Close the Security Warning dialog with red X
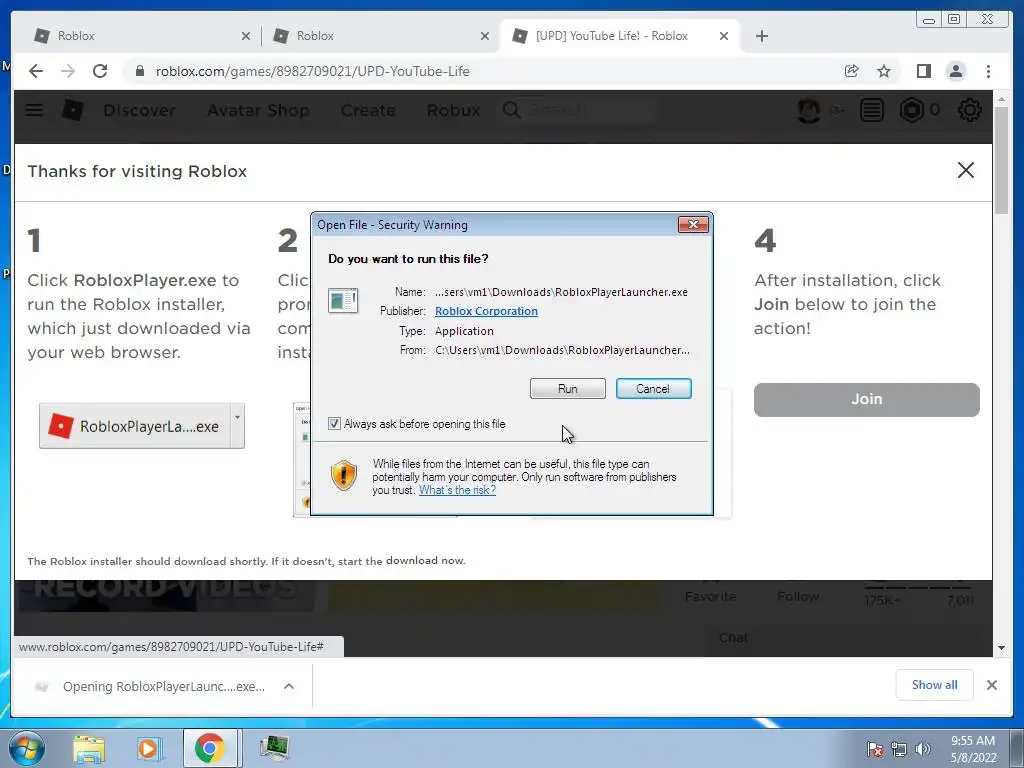Screen dimensions: 1024x768 (x=693, y=225)
